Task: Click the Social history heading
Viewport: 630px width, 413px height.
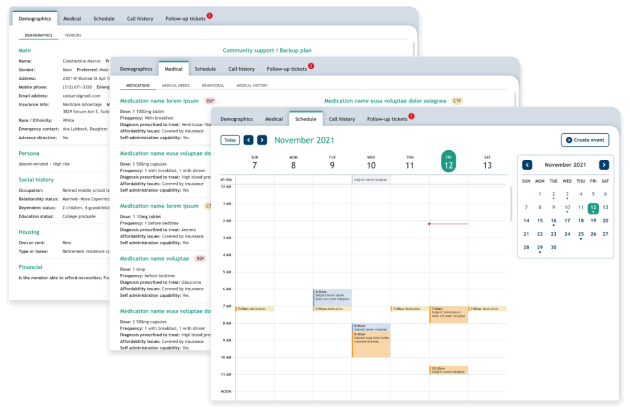Action: [36, 180]
